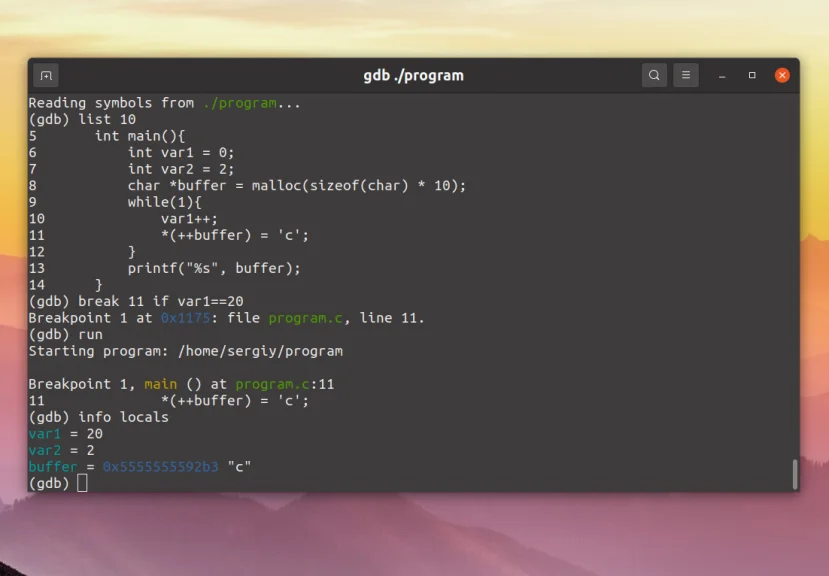Click 'break 11 if var1==20' command

pos(161,301)
